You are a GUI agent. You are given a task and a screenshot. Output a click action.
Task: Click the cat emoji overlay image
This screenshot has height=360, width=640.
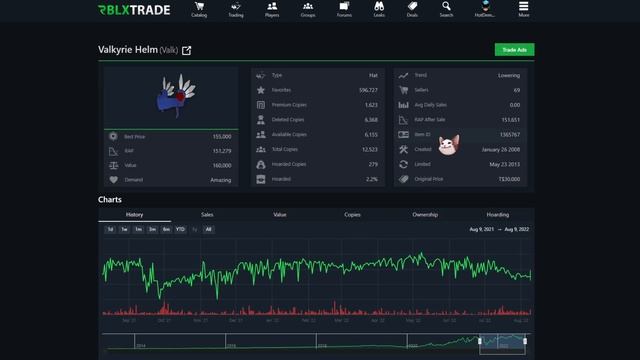449,145
